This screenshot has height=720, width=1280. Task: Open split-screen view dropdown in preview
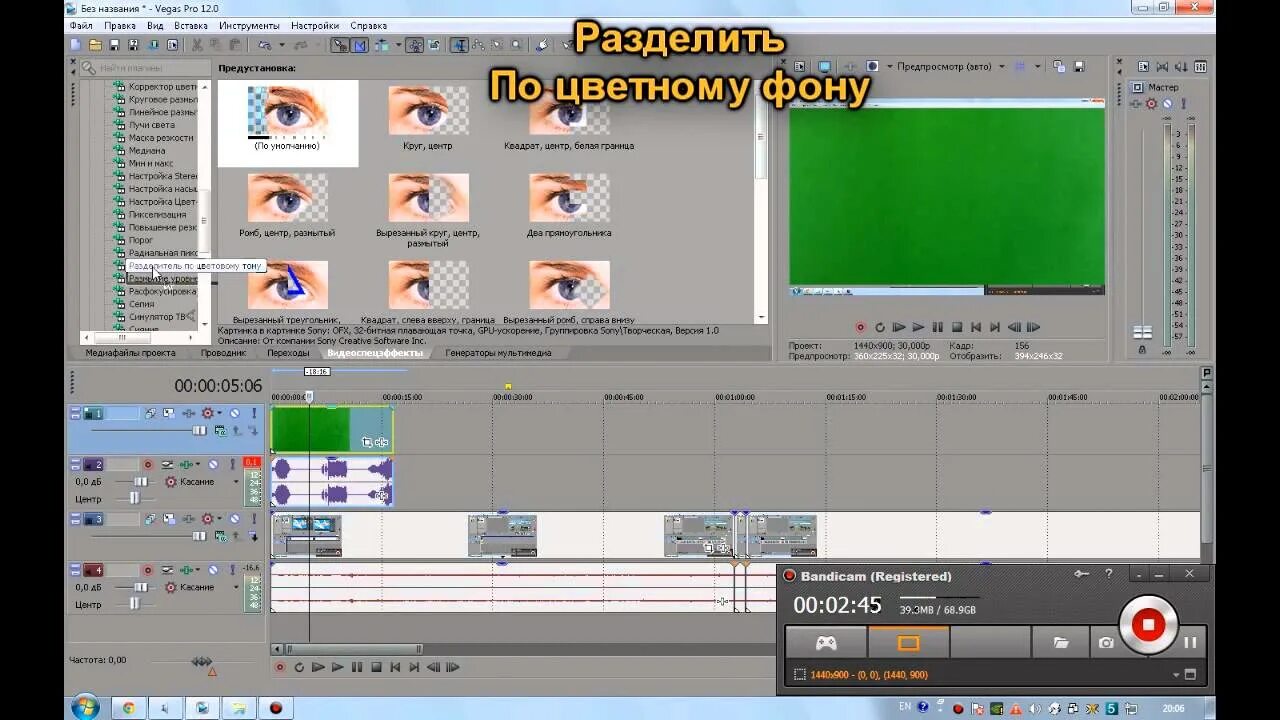(x=889, y=67)
